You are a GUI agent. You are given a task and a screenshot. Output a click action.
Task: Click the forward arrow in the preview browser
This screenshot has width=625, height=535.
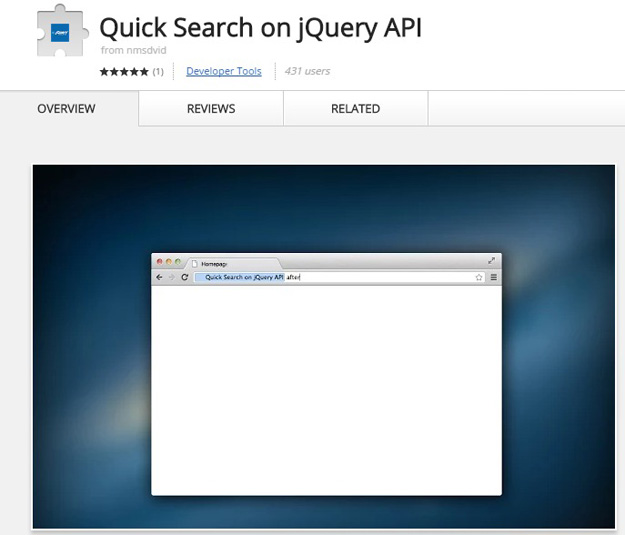pyautogui.click(x=172, y=277)
